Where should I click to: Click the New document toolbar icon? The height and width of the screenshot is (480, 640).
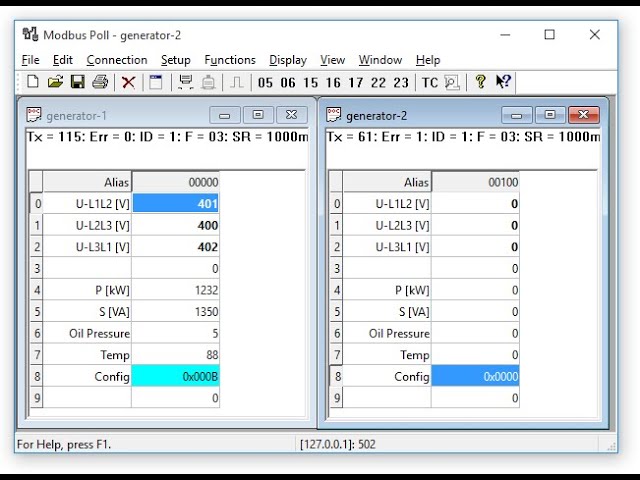32,82
